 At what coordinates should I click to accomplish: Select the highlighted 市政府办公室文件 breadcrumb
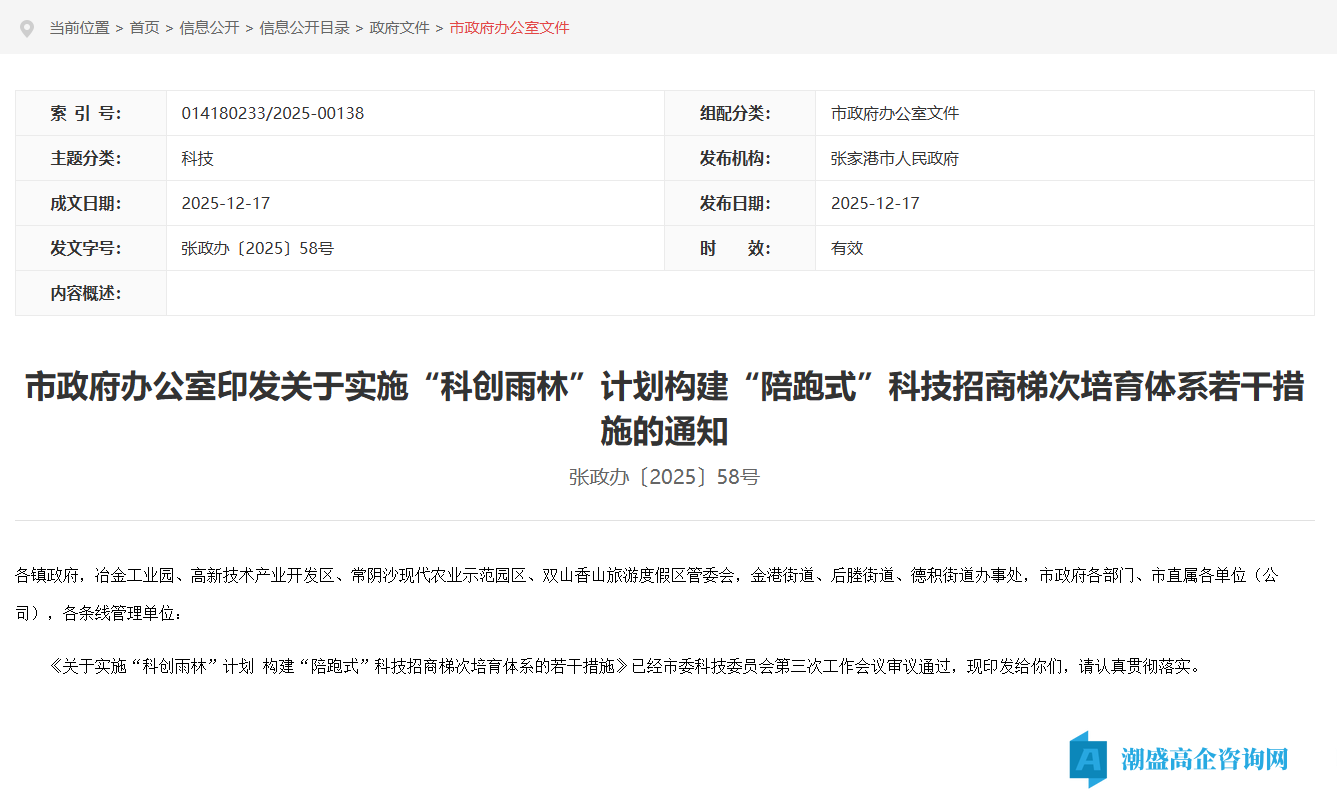click(511, 28)
